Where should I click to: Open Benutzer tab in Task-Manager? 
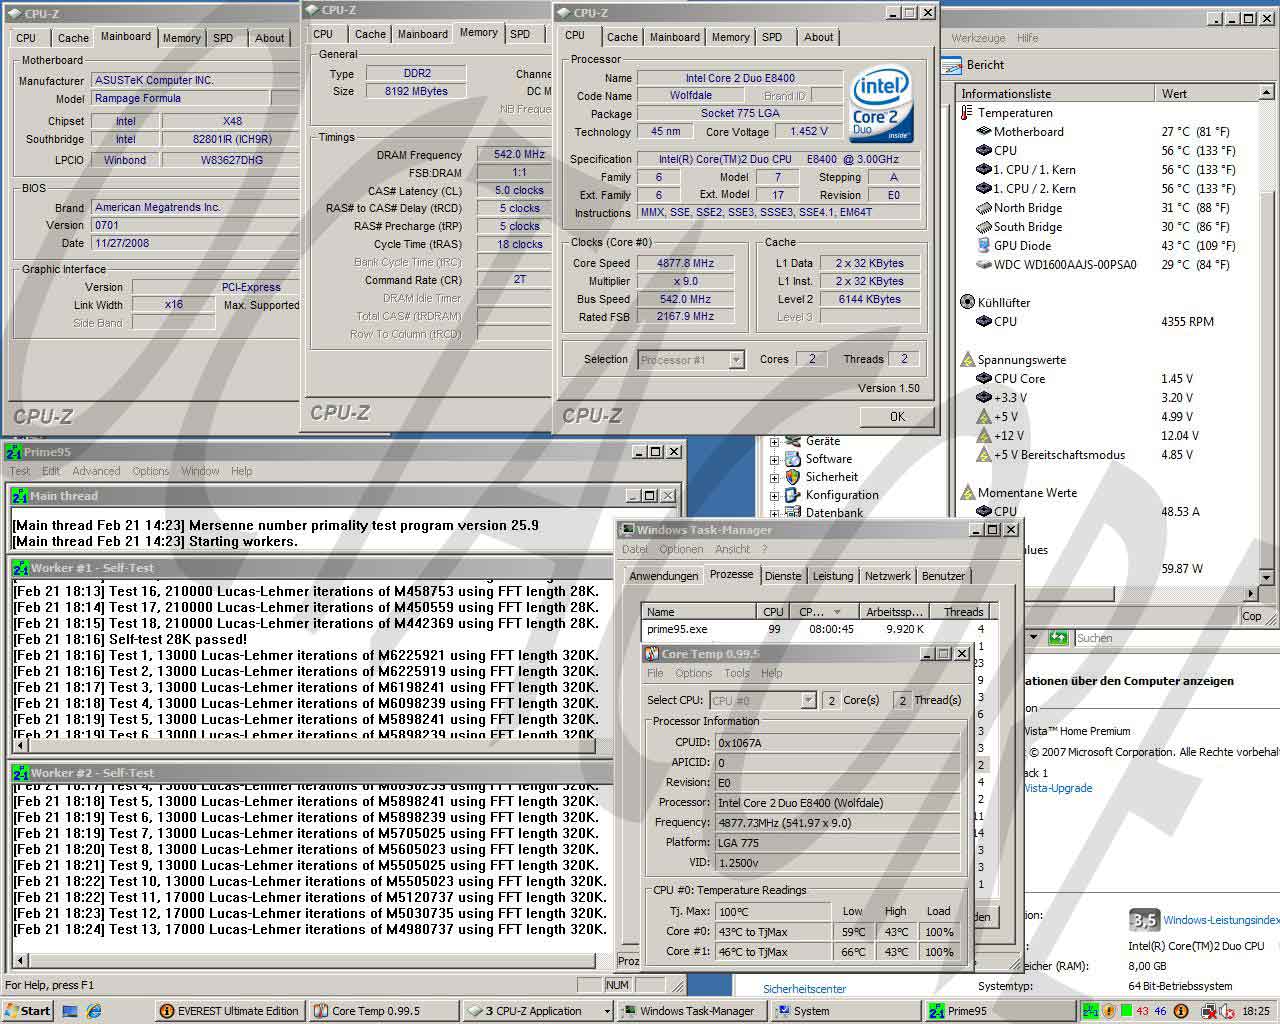tap(943, 576)
